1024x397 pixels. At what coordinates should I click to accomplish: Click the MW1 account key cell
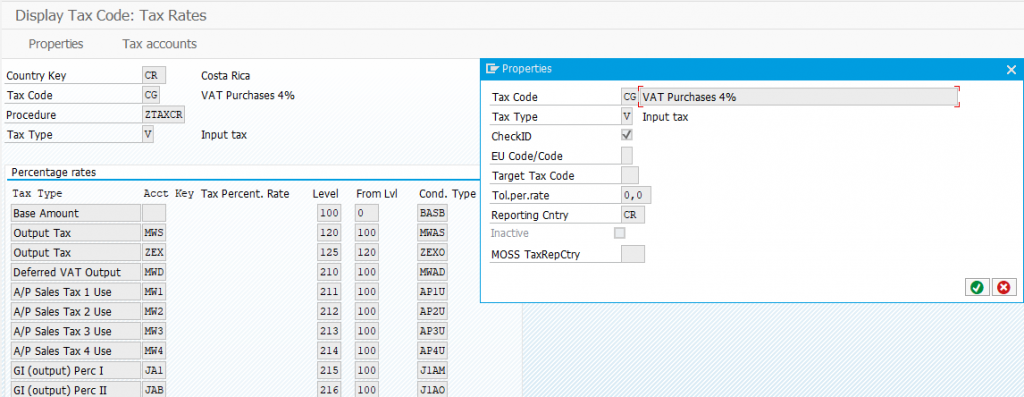154,292
